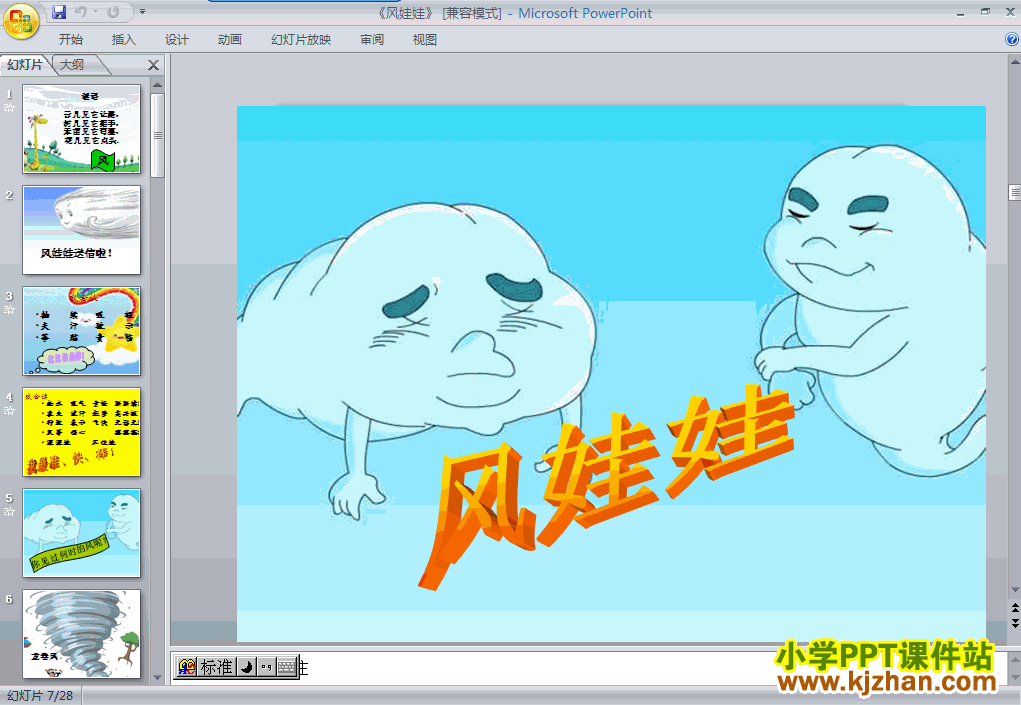Click the main vertical scrollbar thumb
Image resolution: width=1021 pixels, height=705 pixels.
tap(1014, 192)
